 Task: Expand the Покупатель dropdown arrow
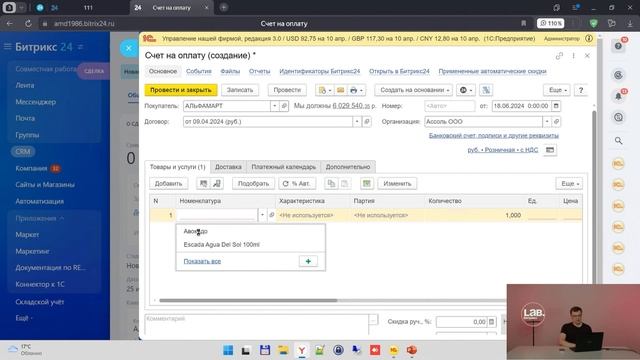click(275, 106)
